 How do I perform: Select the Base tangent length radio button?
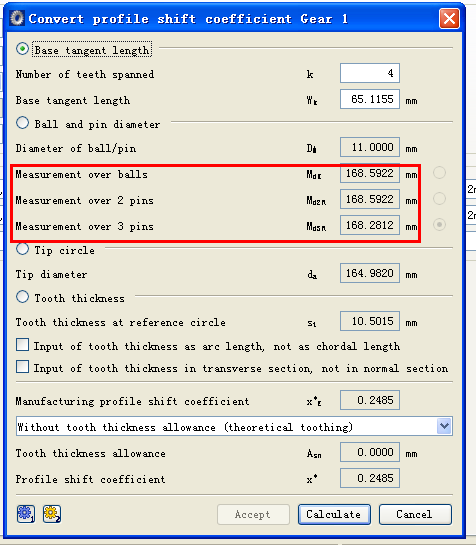22,49
